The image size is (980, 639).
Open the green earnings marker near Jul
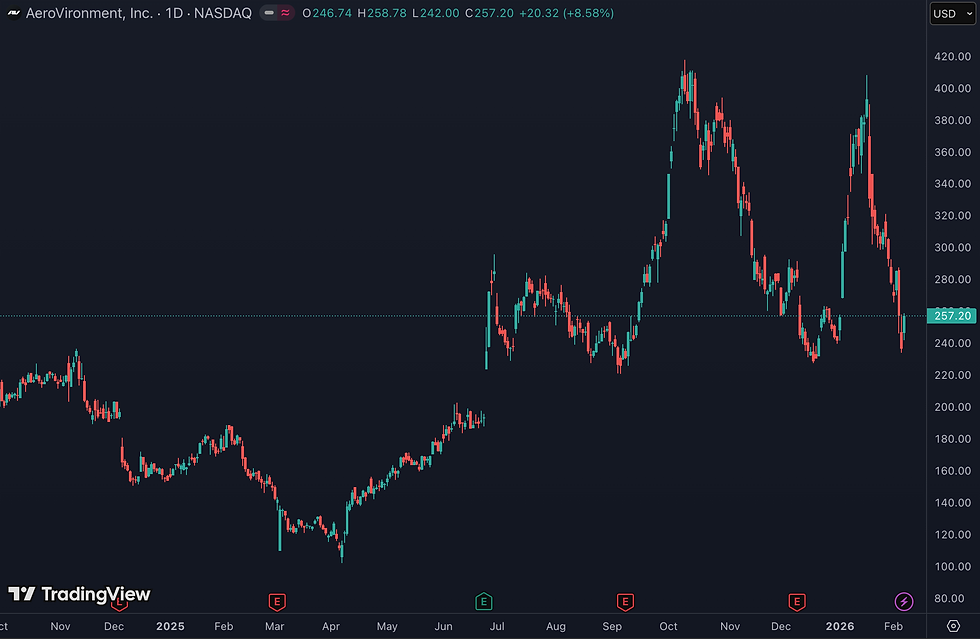[484, 602]
